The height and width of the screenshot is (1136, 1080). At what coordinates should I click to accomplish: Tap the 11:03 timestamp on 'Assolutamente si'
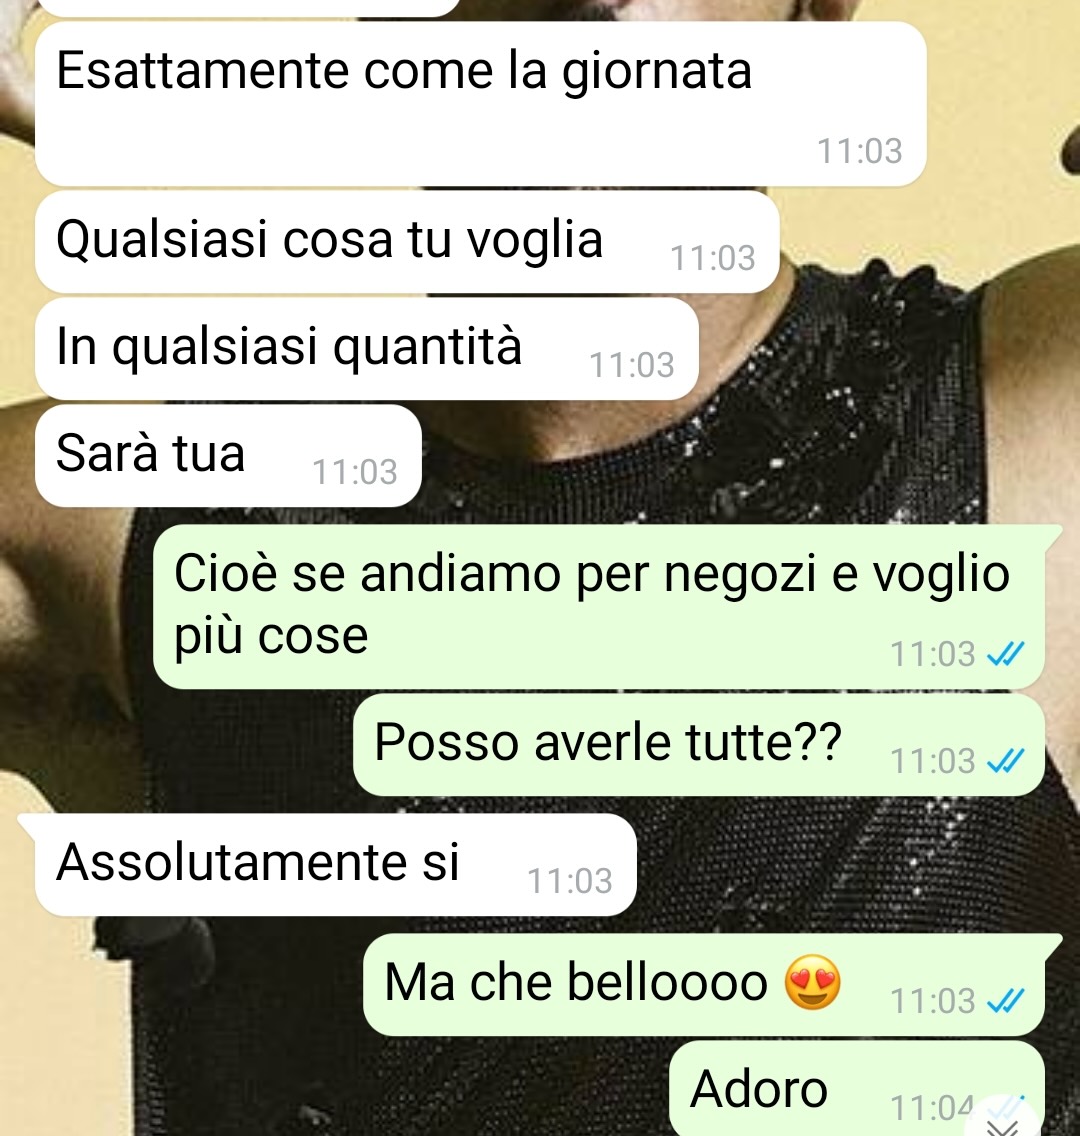tap(570, 881)
